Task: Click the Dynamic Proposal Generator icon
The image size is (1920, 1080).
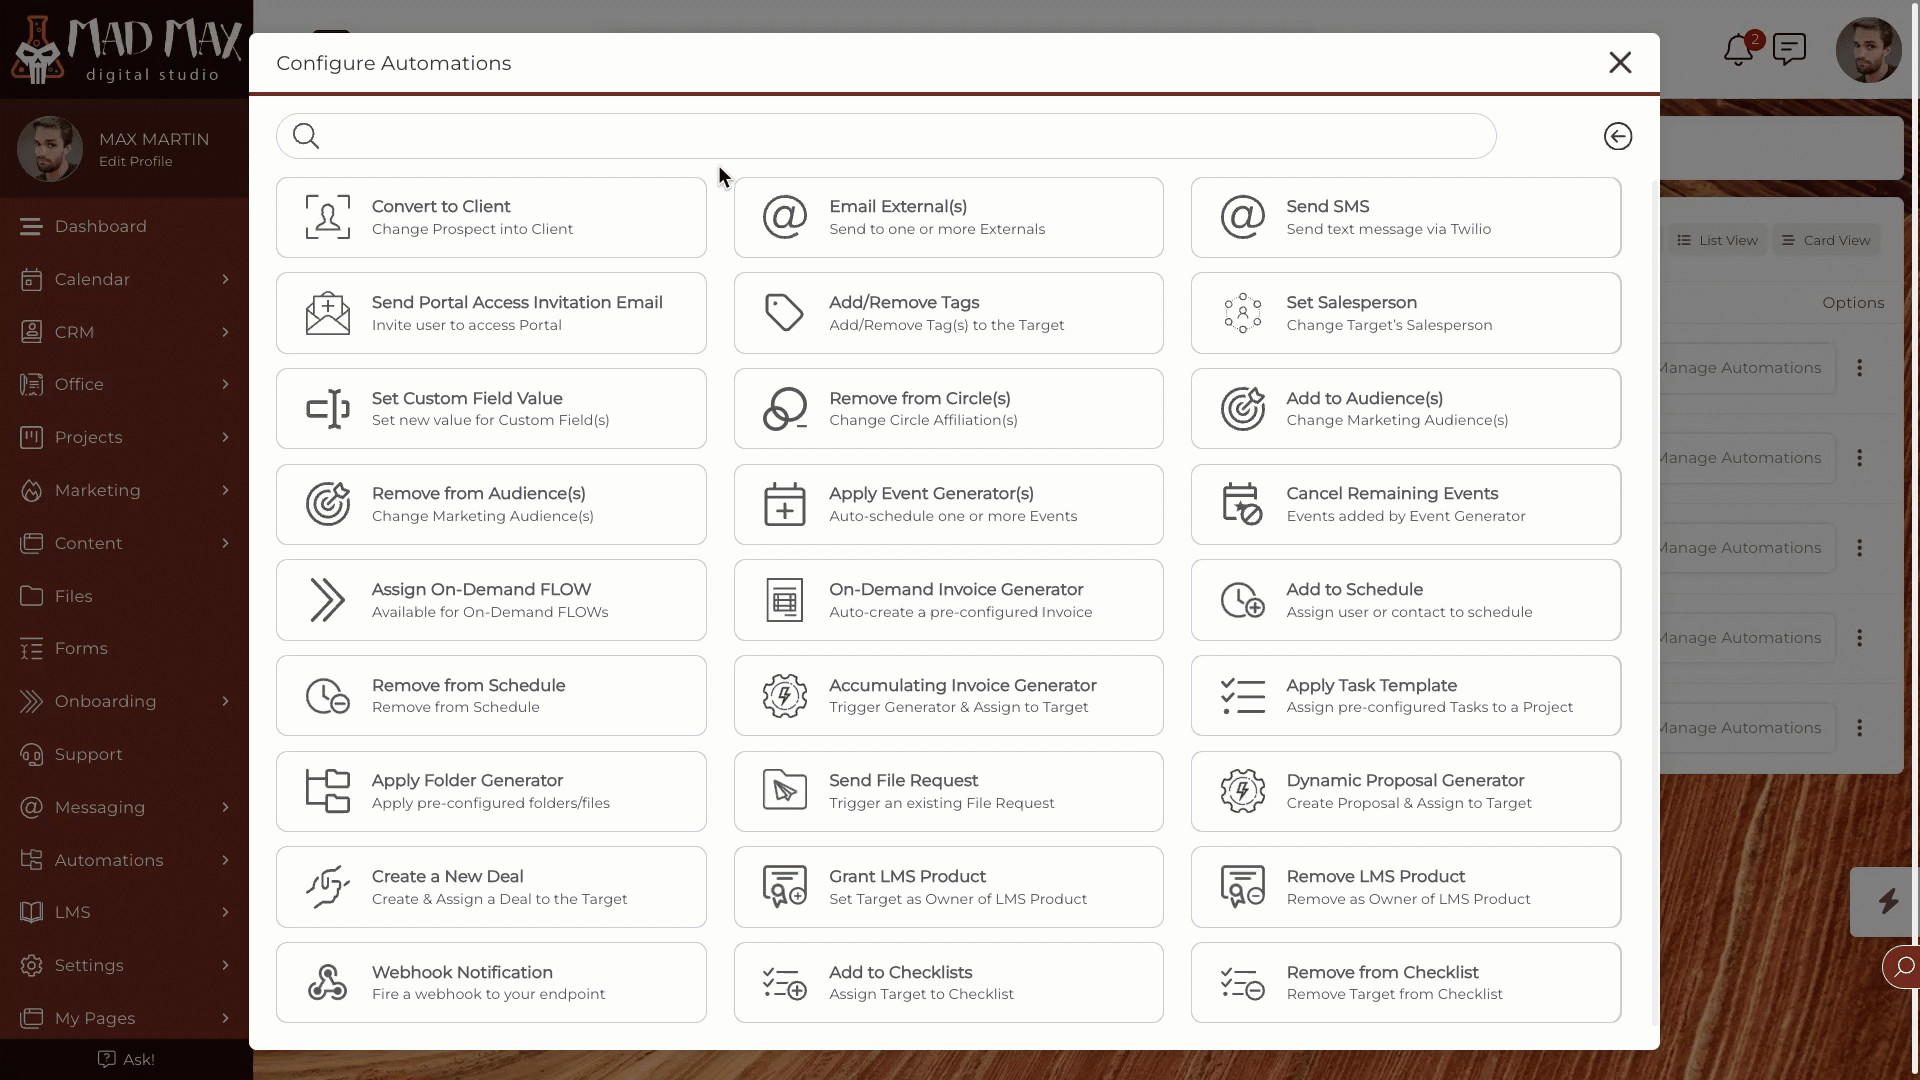Action: click(1242, 791)
